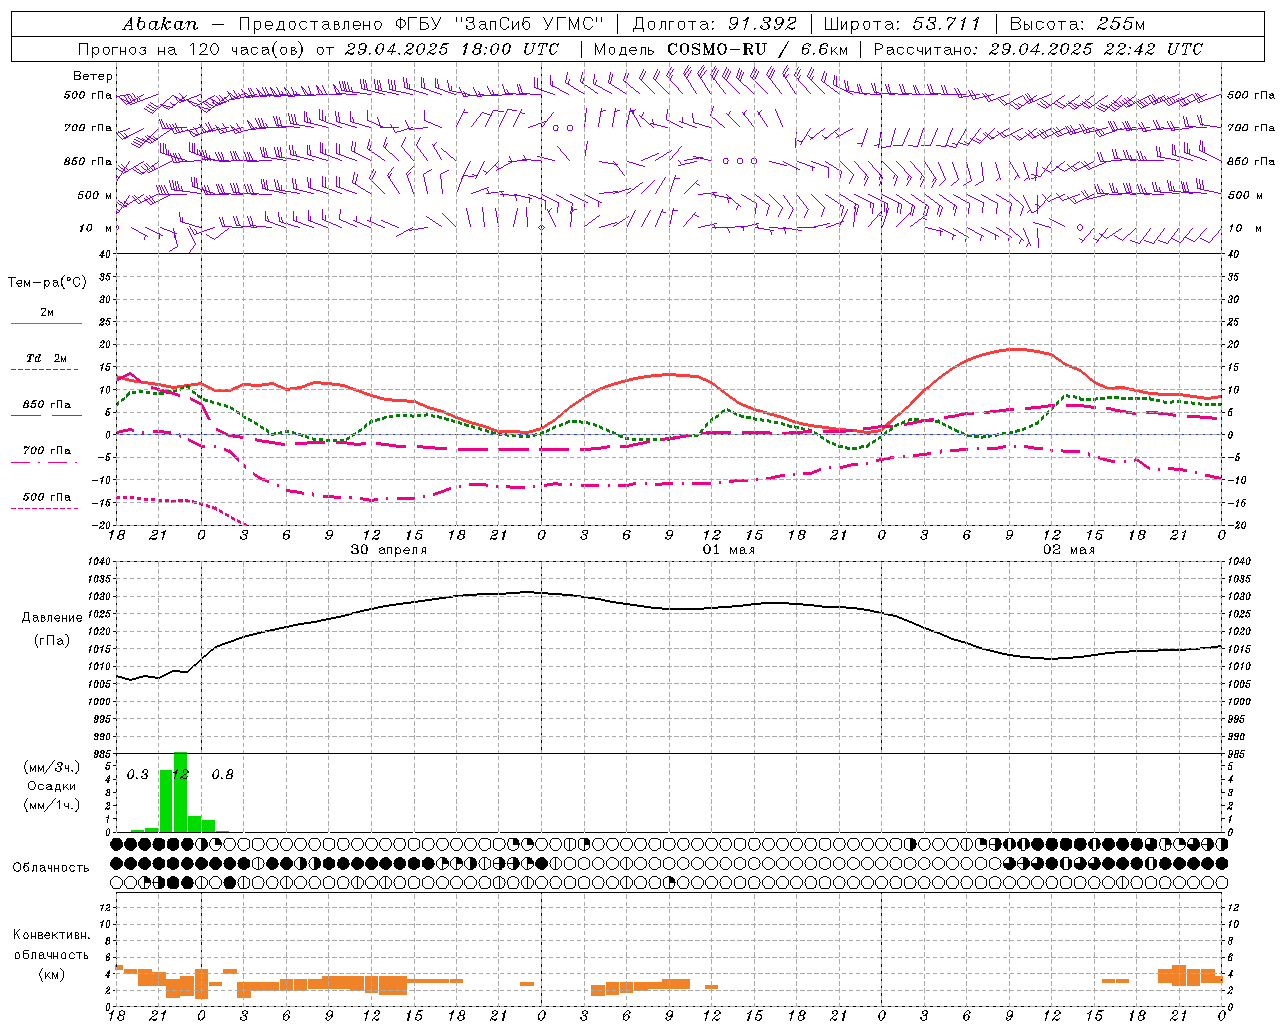The width and height of the screenshot is (1280, 1024).
Task: Click the Давление pressure panel label
Action: click(52, 618)
